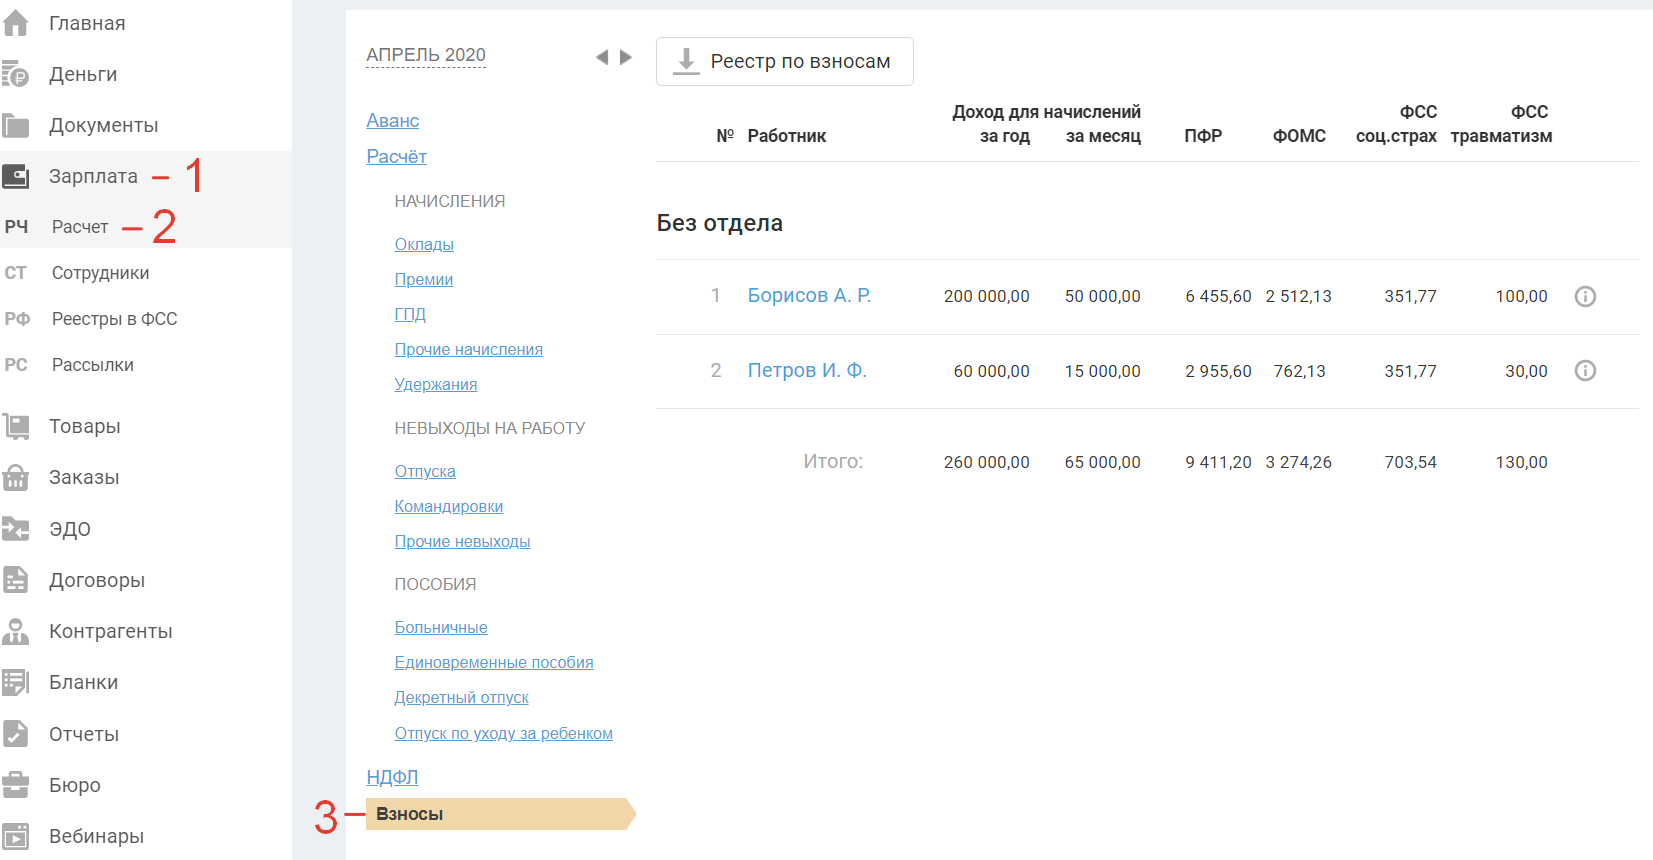
Task: Open the НДФЛ section link
Action: pyautogui.click(x=392, y=777)
